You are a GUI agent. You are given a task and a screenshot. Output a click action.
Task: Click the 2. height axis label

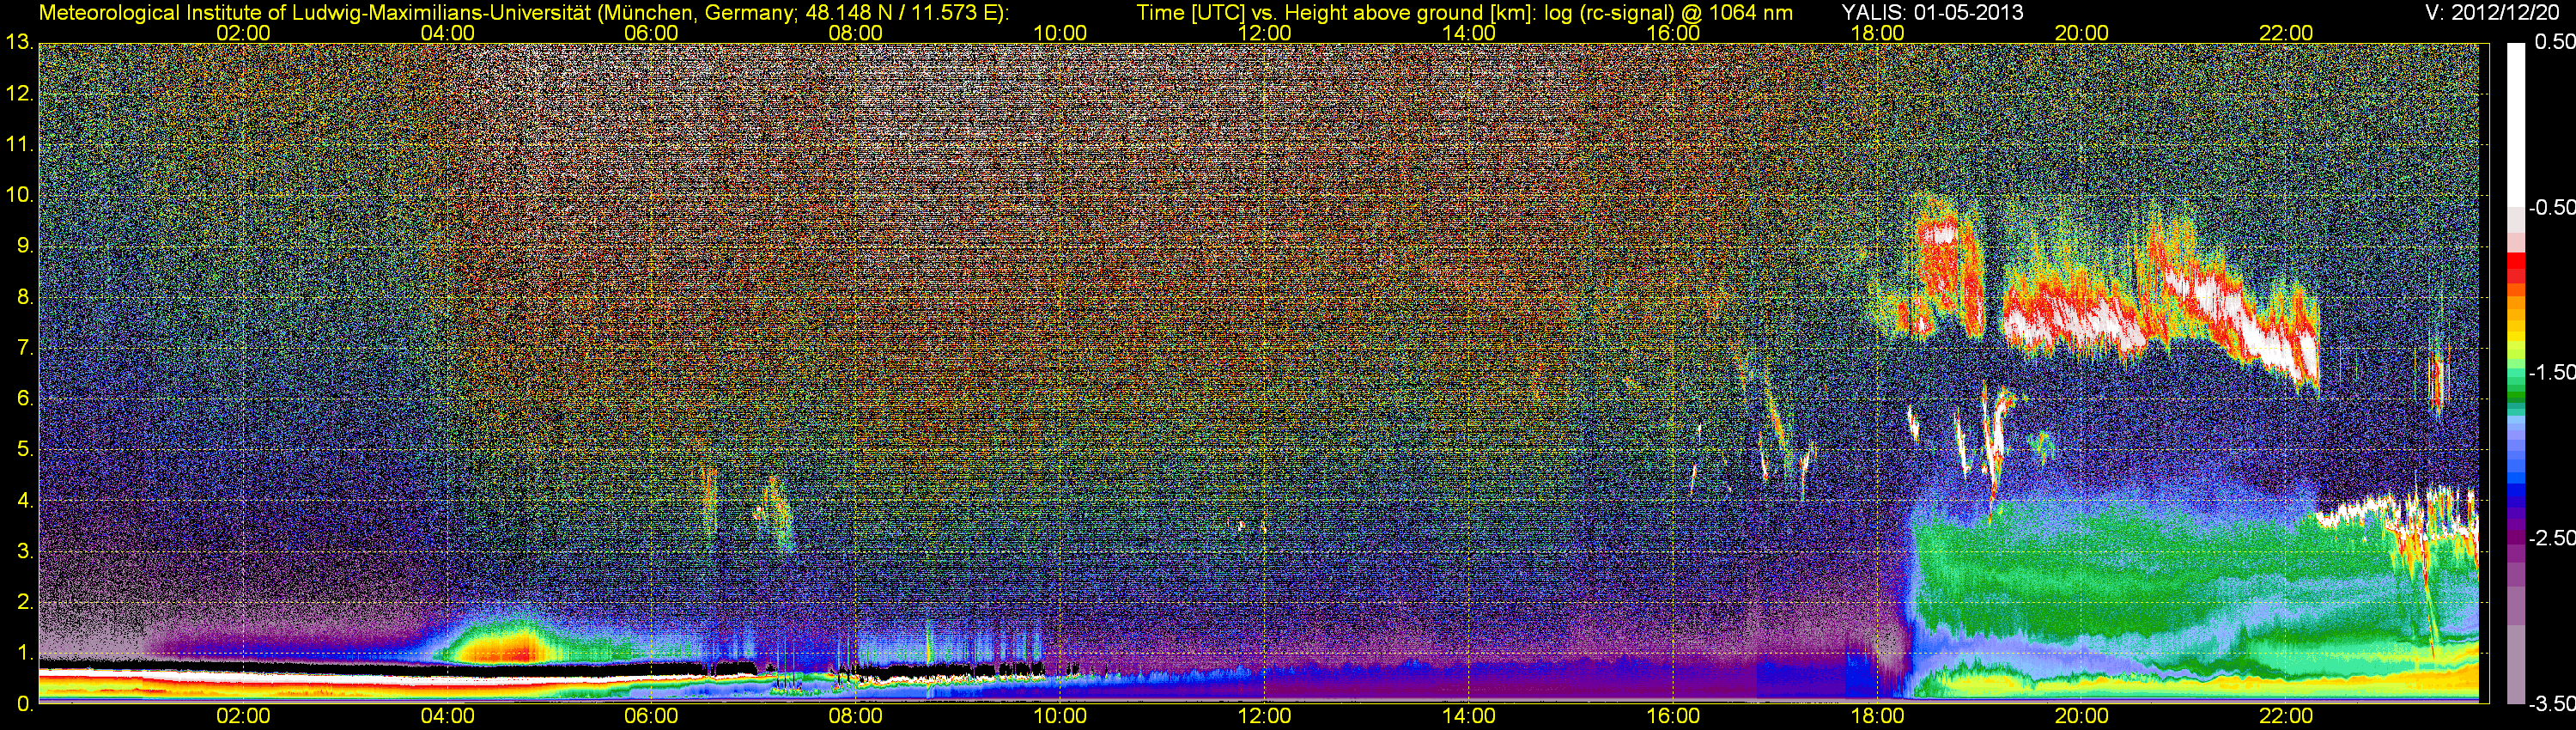point(25,602)
